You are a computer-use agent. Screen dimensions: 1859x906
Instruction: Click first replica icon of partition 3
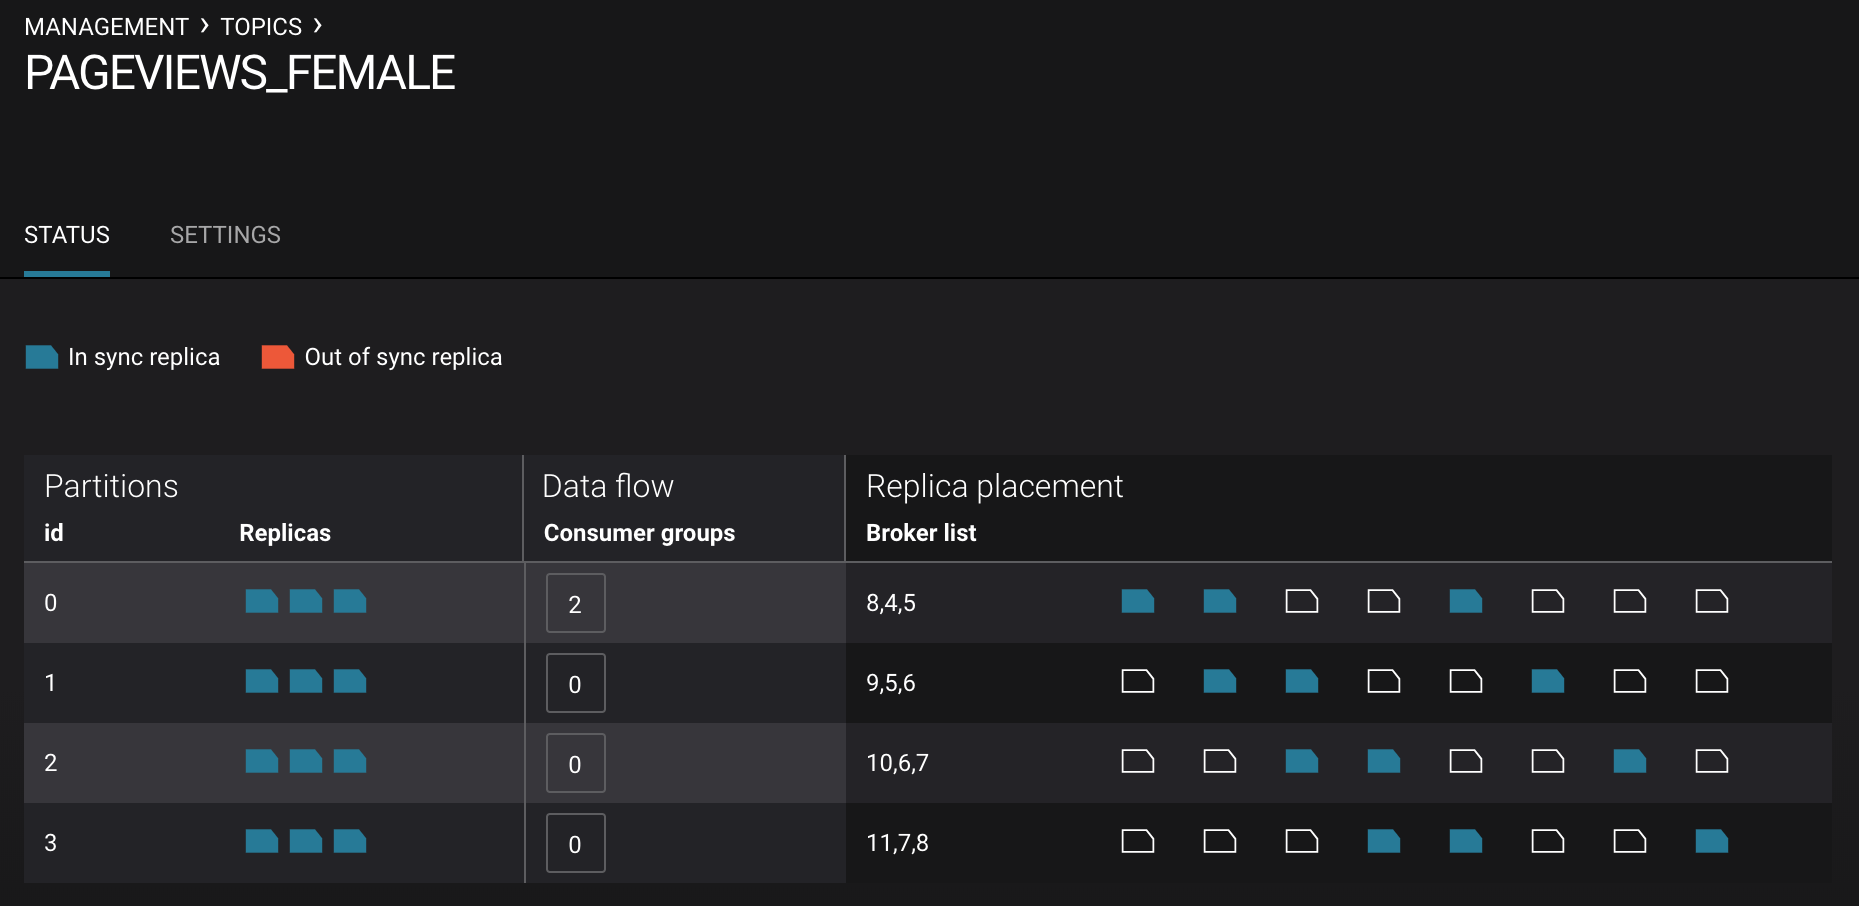point(262,841)
